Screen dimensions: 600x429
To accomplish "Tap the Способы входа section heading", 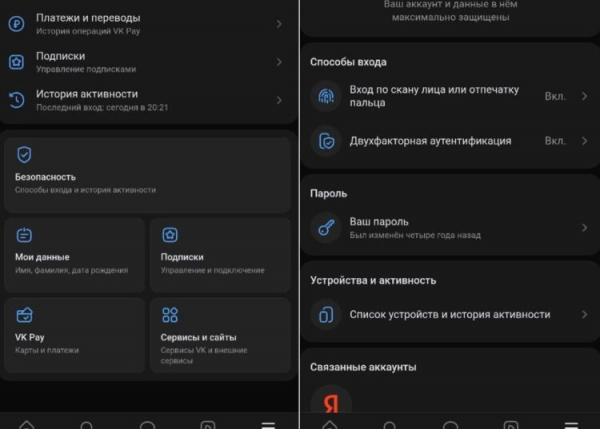I will tap(348, 62).
